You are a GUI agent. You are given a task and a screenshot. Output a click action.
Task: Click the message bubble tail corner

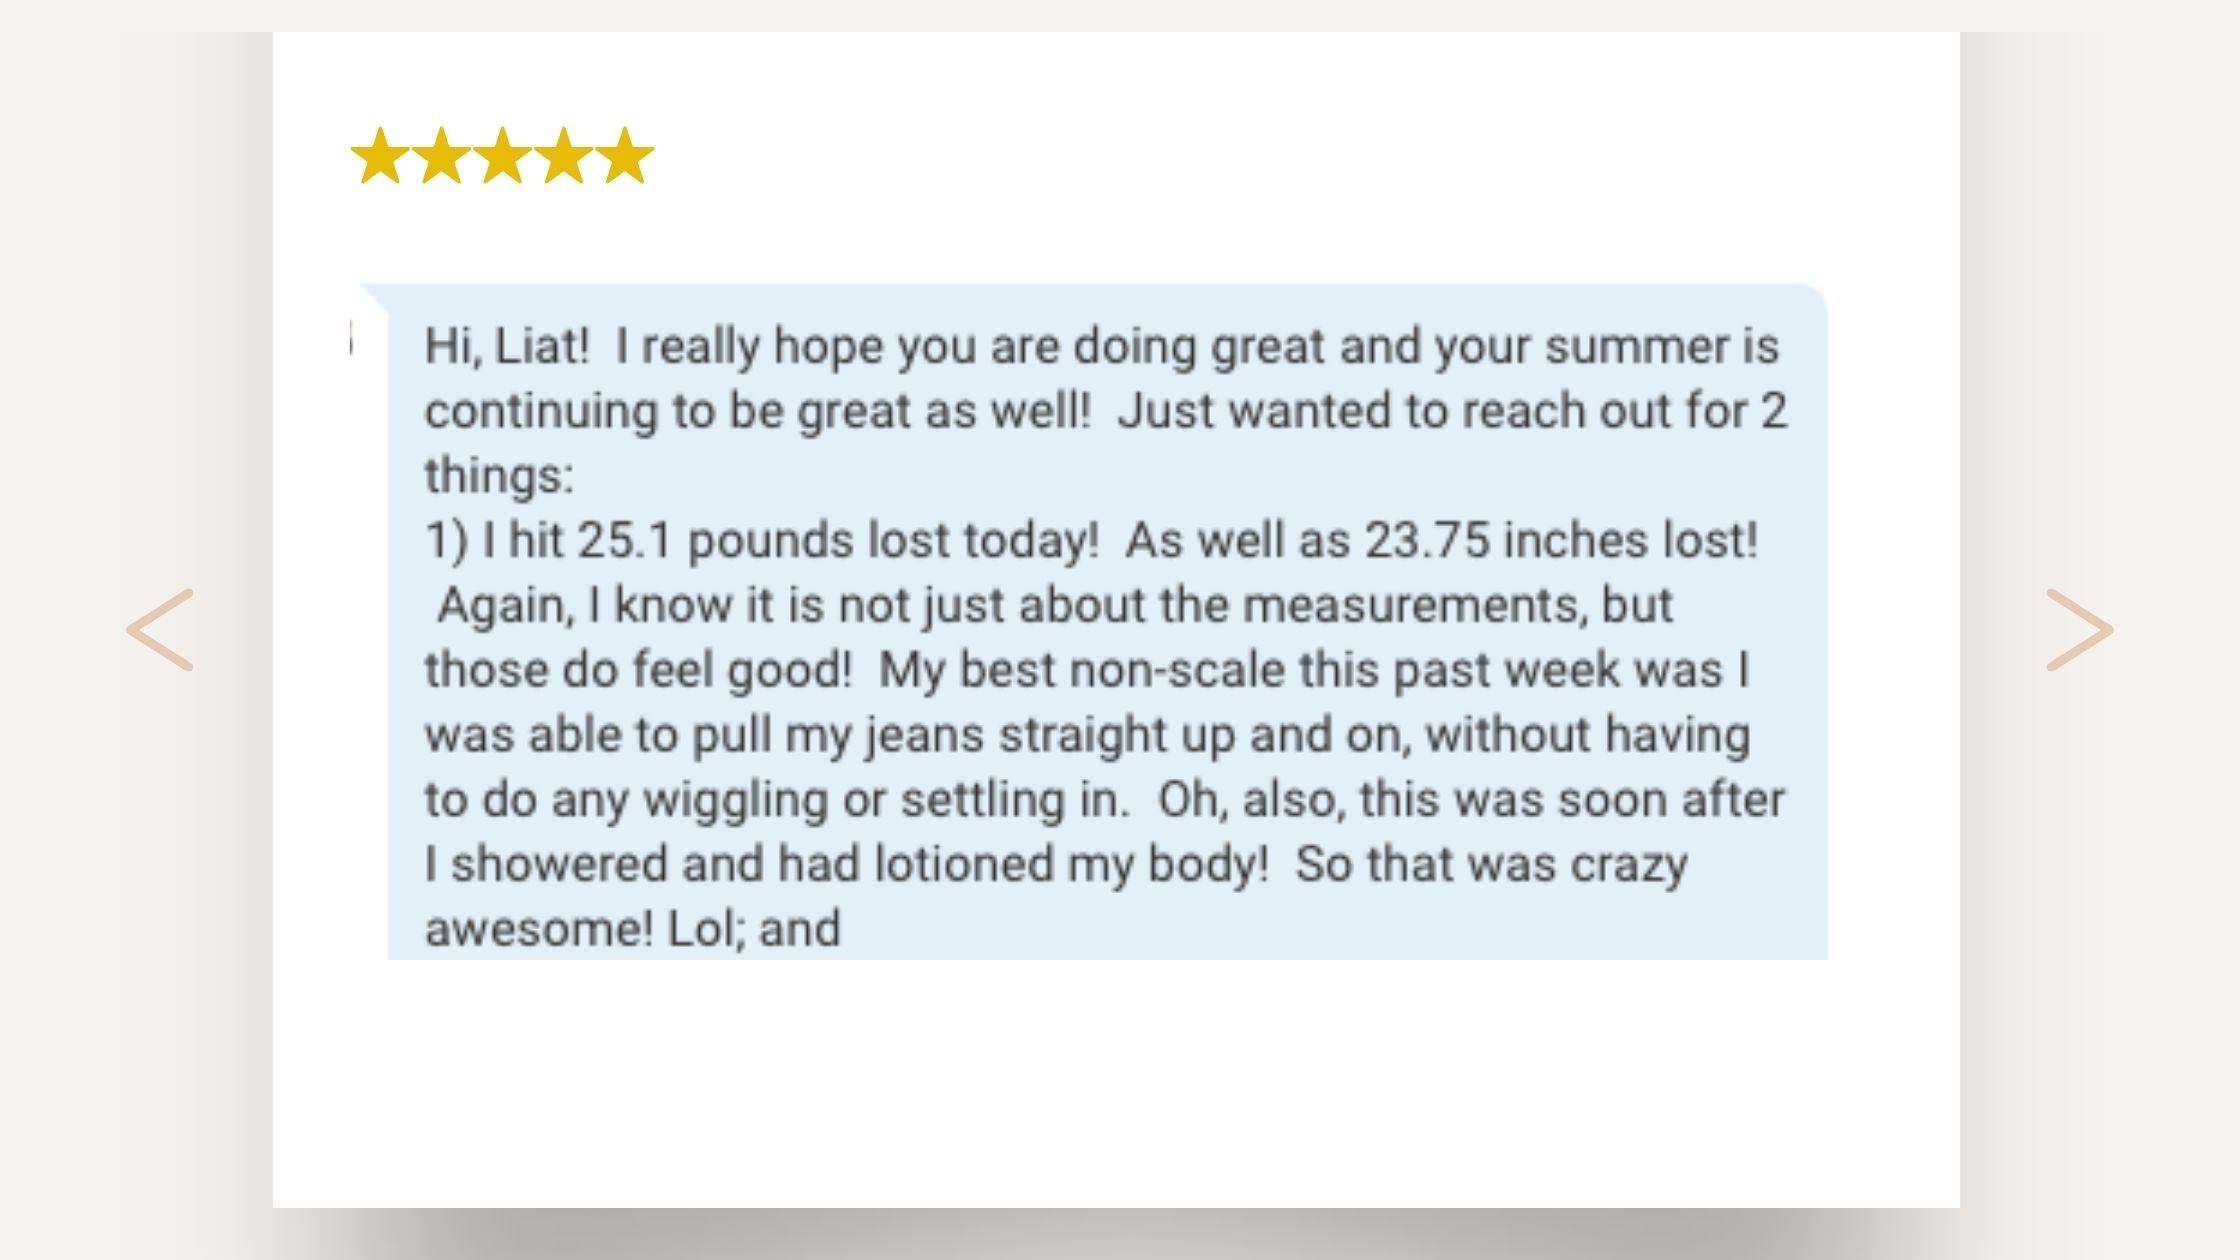(374, 295)
